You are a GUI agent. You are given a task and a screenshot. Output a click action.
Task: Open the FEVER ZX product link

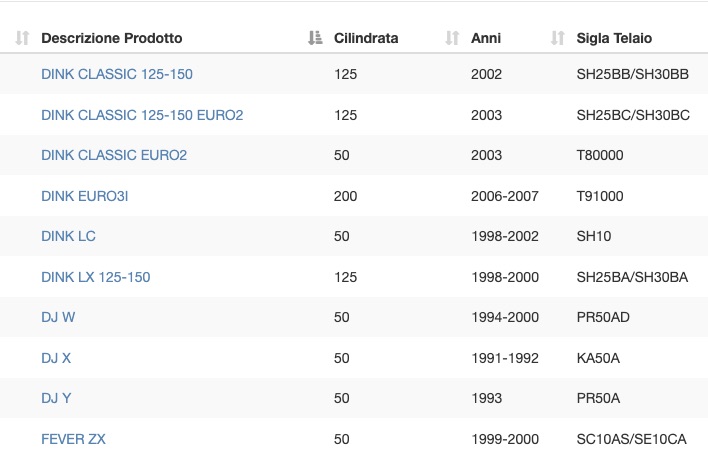pos(73,439)
